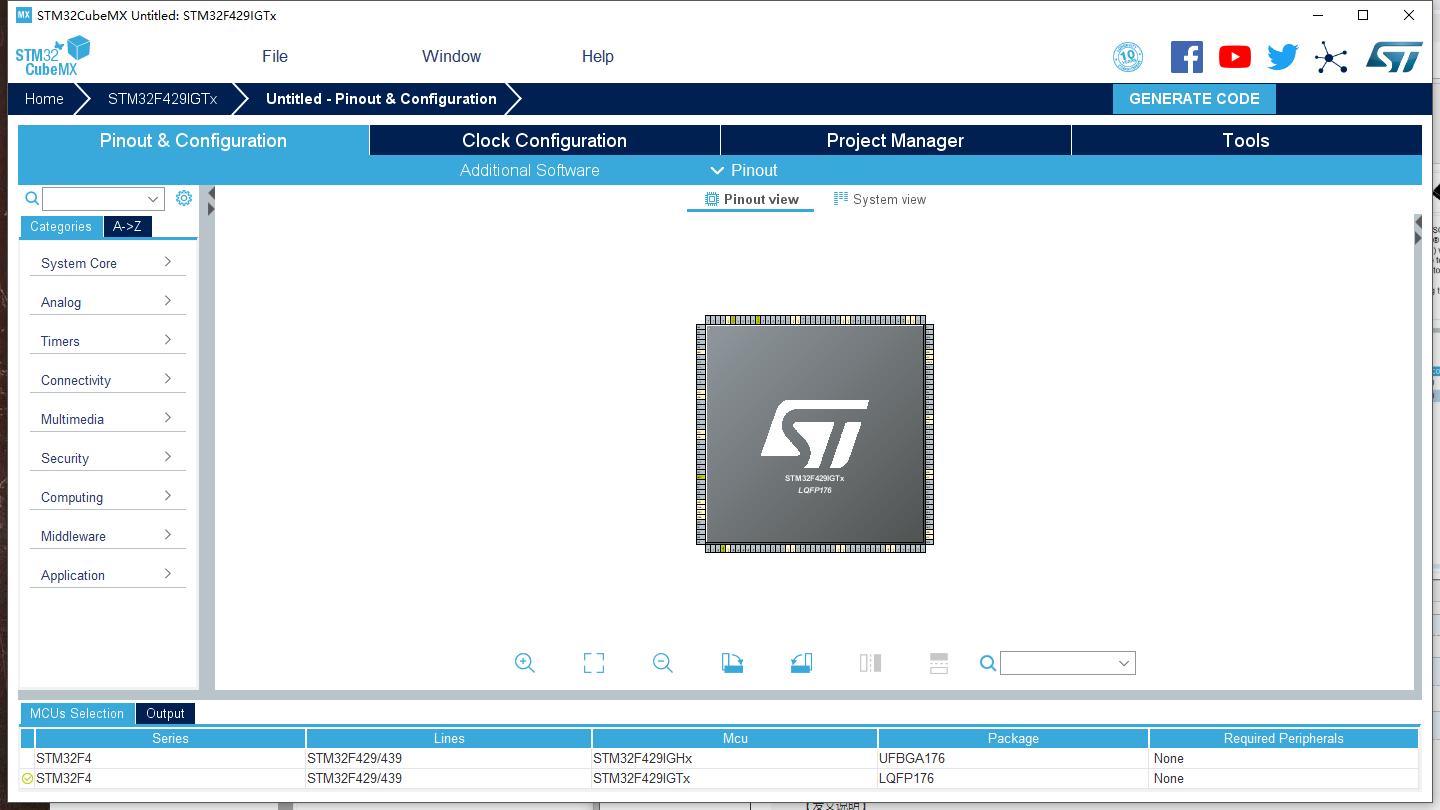
Task: Open the Pinout dropdown menu
Action: (743, 170)
